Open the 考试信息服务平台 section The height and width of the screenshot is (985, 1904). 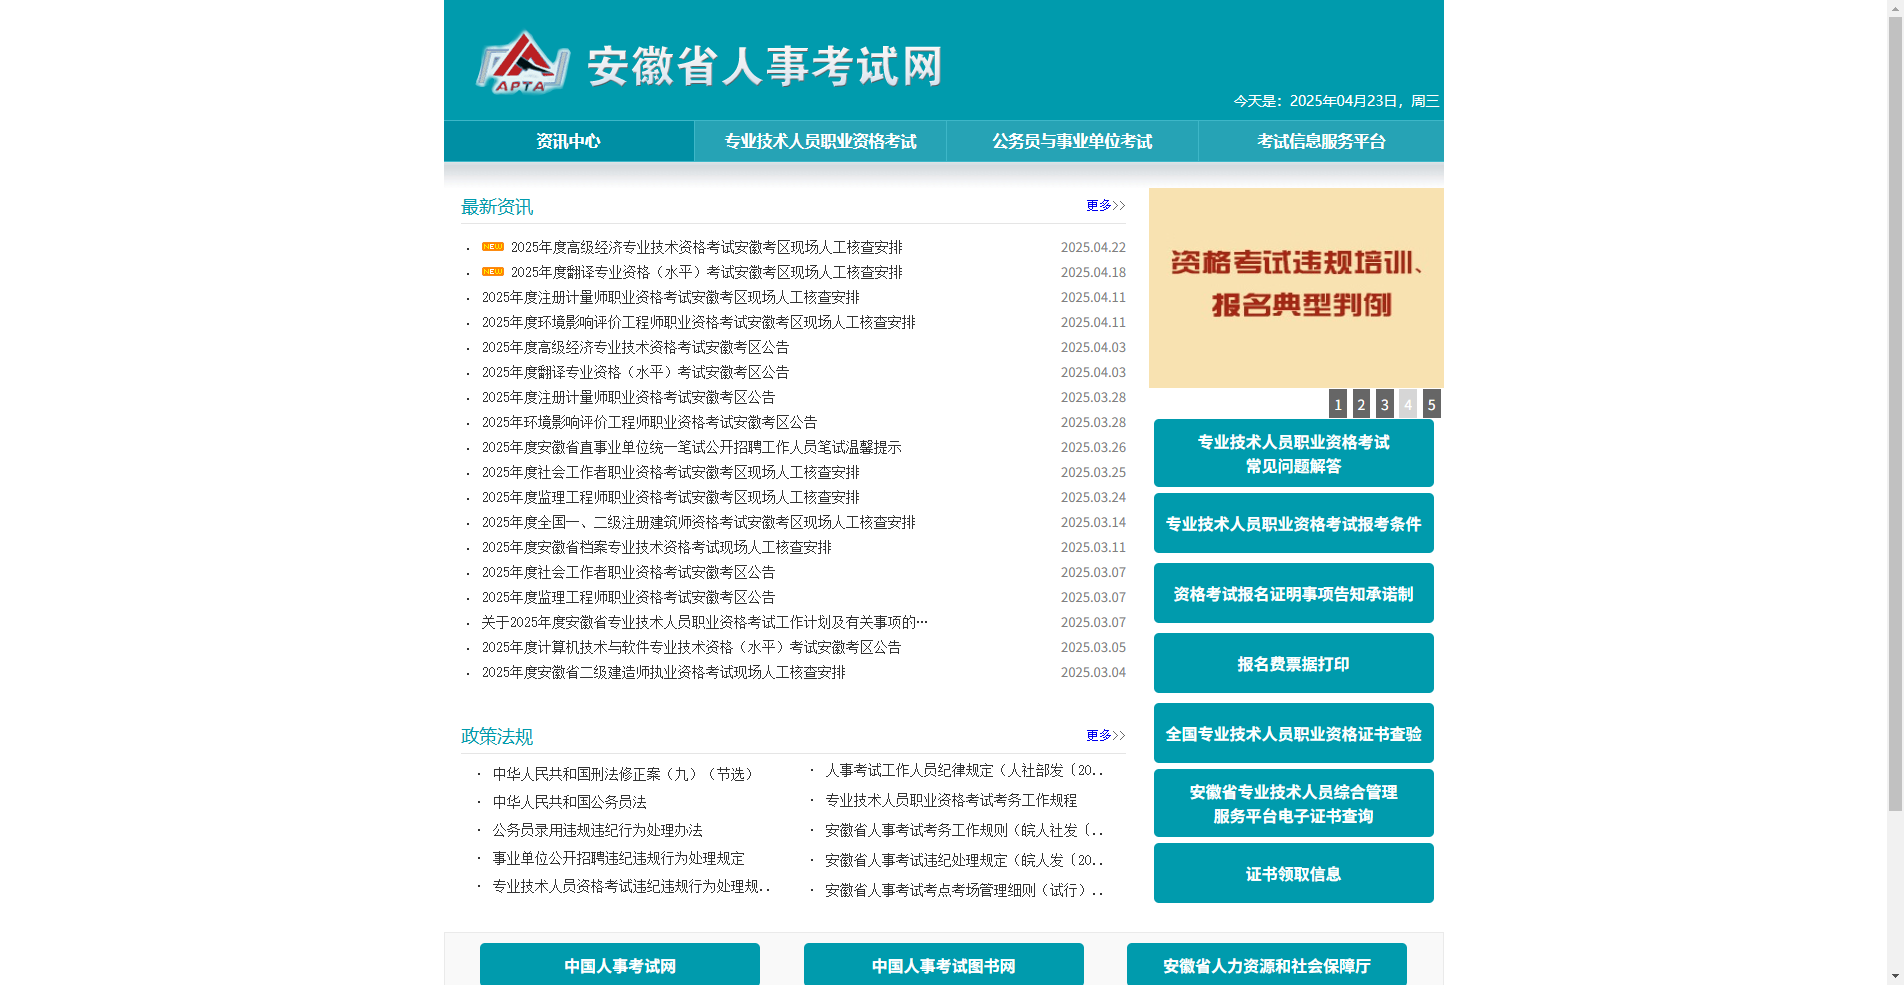[x=1320, y=141]
